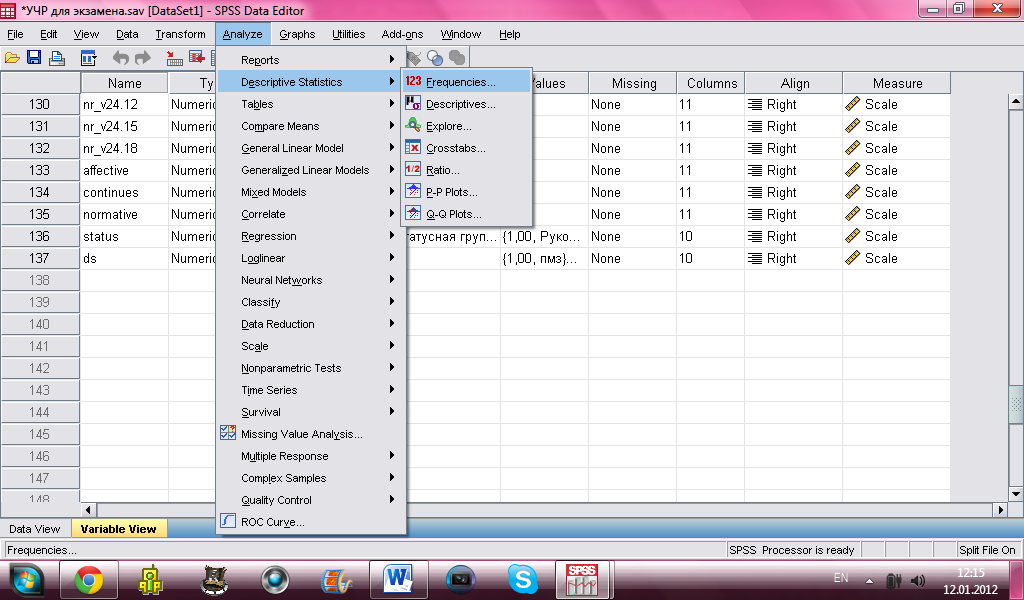
Task: Click the Redo arrow icon
Action: tap(142, 59)
